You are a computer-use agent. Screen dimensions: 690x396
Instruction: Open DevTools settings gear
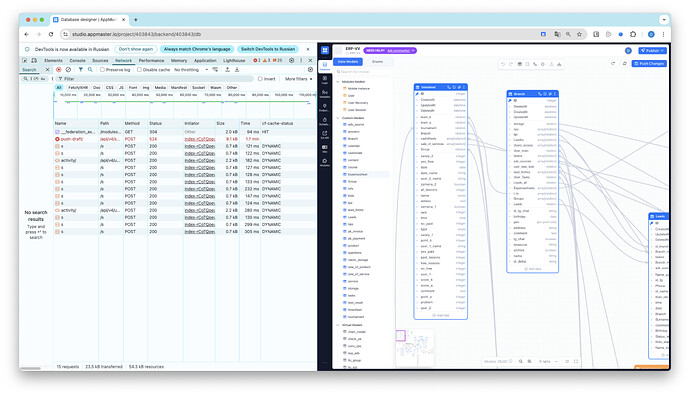[291, 60]
